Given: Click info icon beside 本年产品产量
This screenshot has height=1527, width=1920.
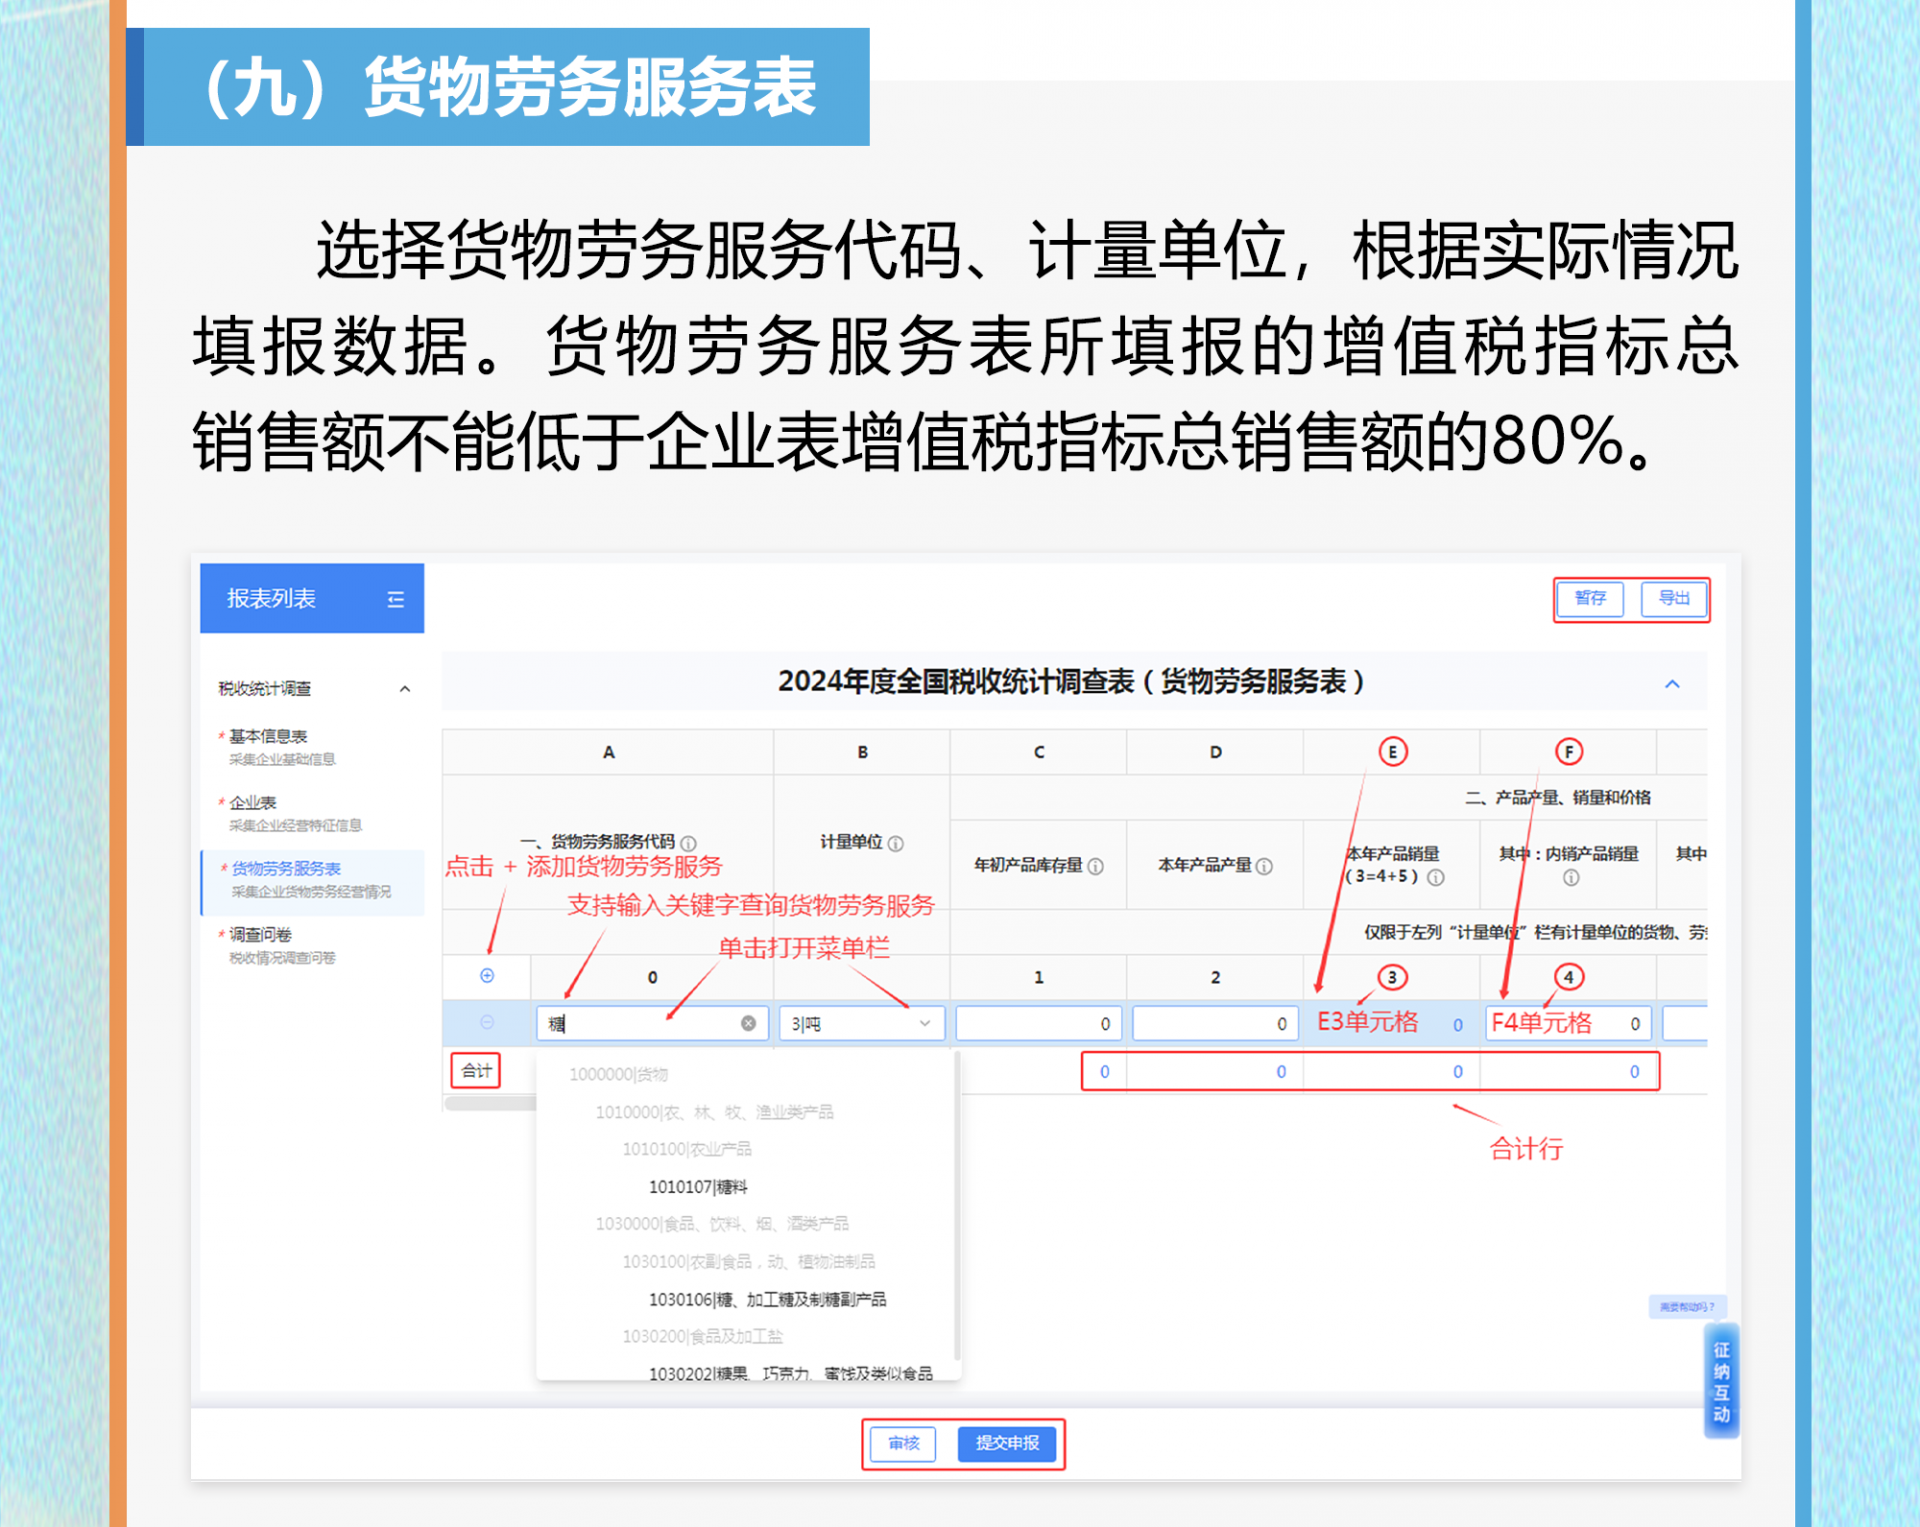Looking at the screenshot, I should 1265,866.
